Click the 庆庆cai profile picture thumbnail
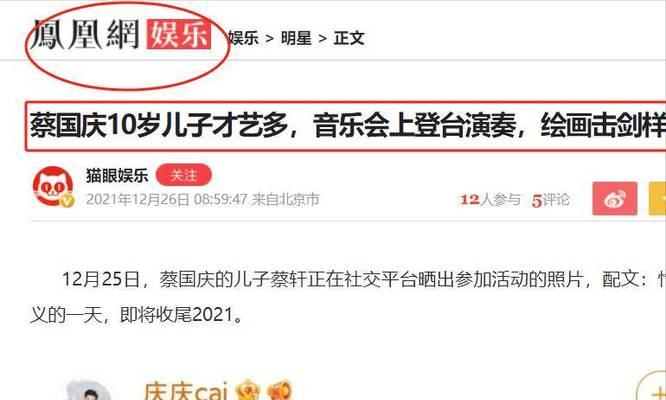Screen dimensions: 666x400 (88, 390)
